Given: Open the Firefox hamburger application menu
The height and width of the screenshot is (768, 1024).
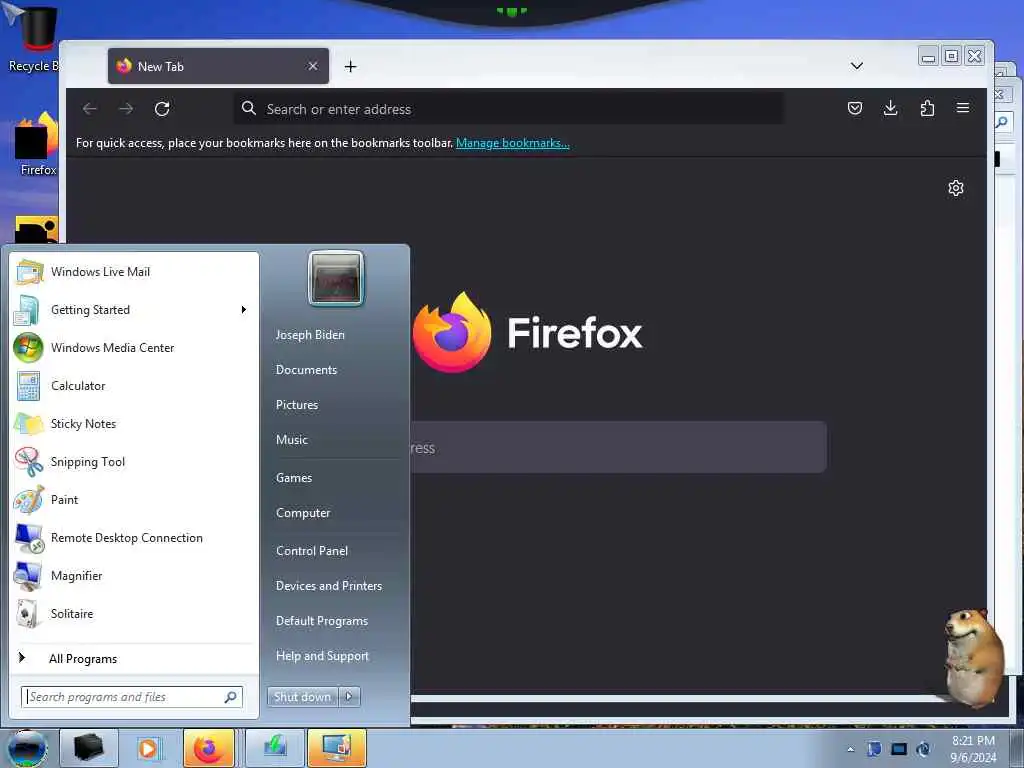Looking at the screenshot, I should pyautogui.click(x=963, y=108).
